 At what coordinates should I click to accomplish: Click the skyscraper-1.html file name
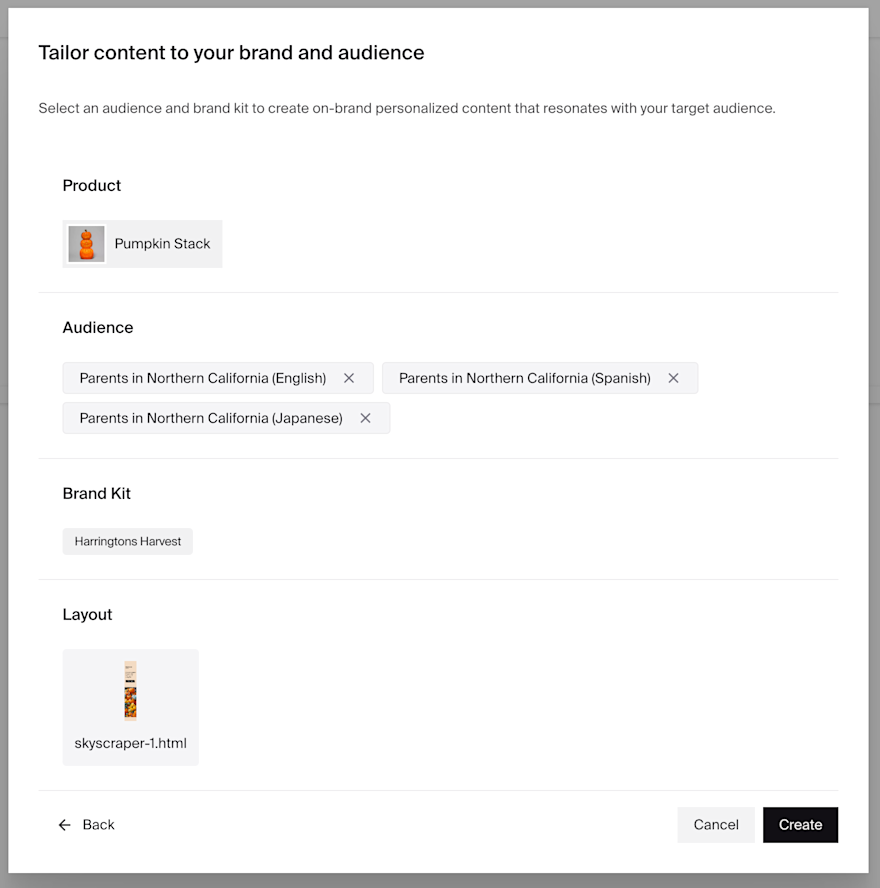[x=130, y=743]
